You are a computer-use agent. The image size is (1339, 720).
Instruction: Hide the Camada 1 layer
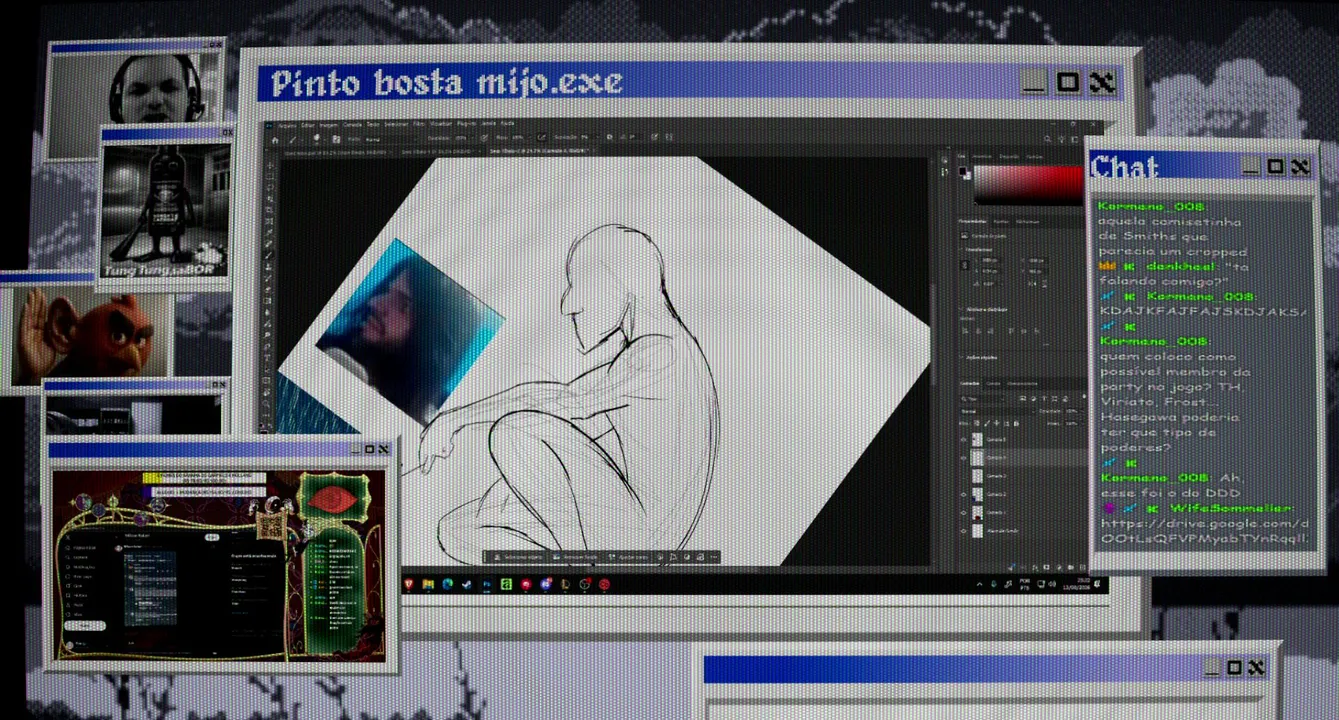964,513
